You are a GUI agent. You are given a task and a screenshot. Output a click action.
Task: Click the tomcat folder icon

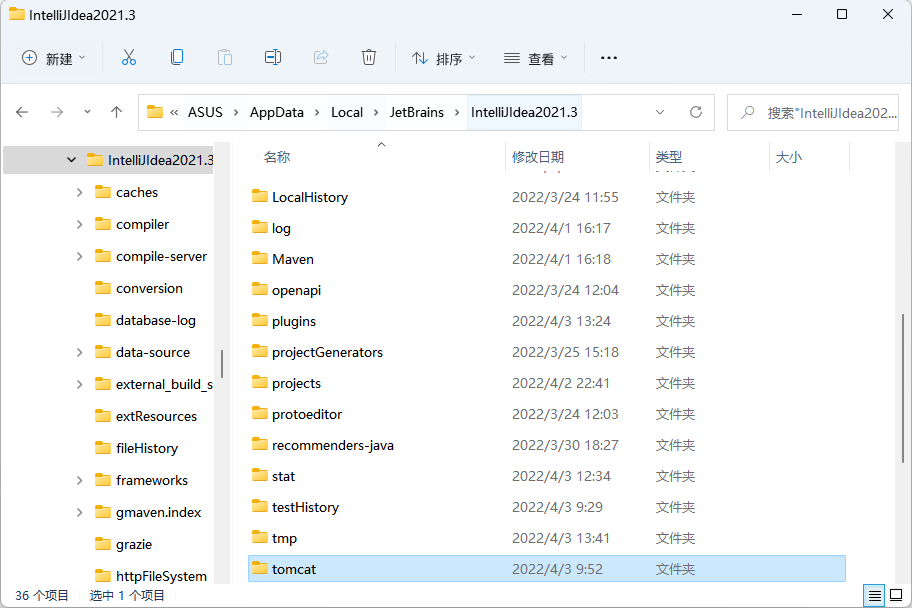(x=260, y=568)
